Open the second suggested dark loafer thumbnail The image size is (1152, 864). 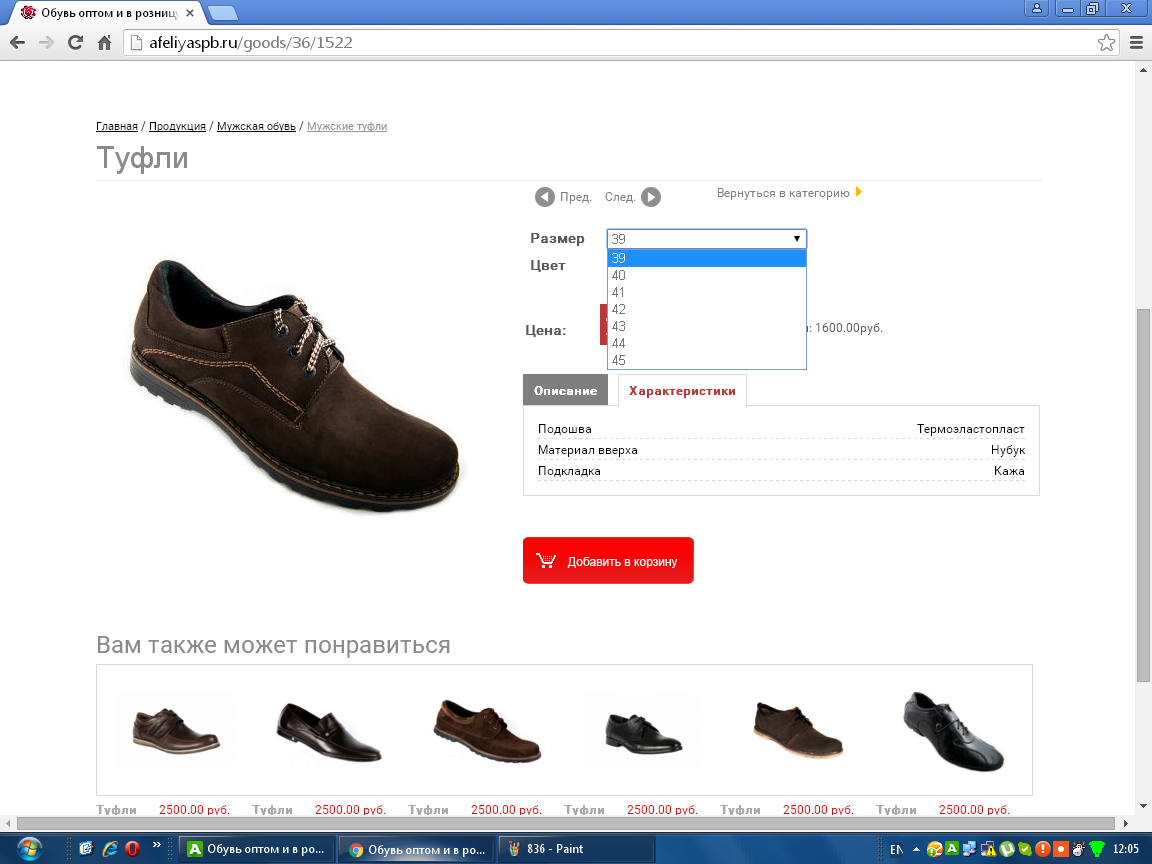328,732
